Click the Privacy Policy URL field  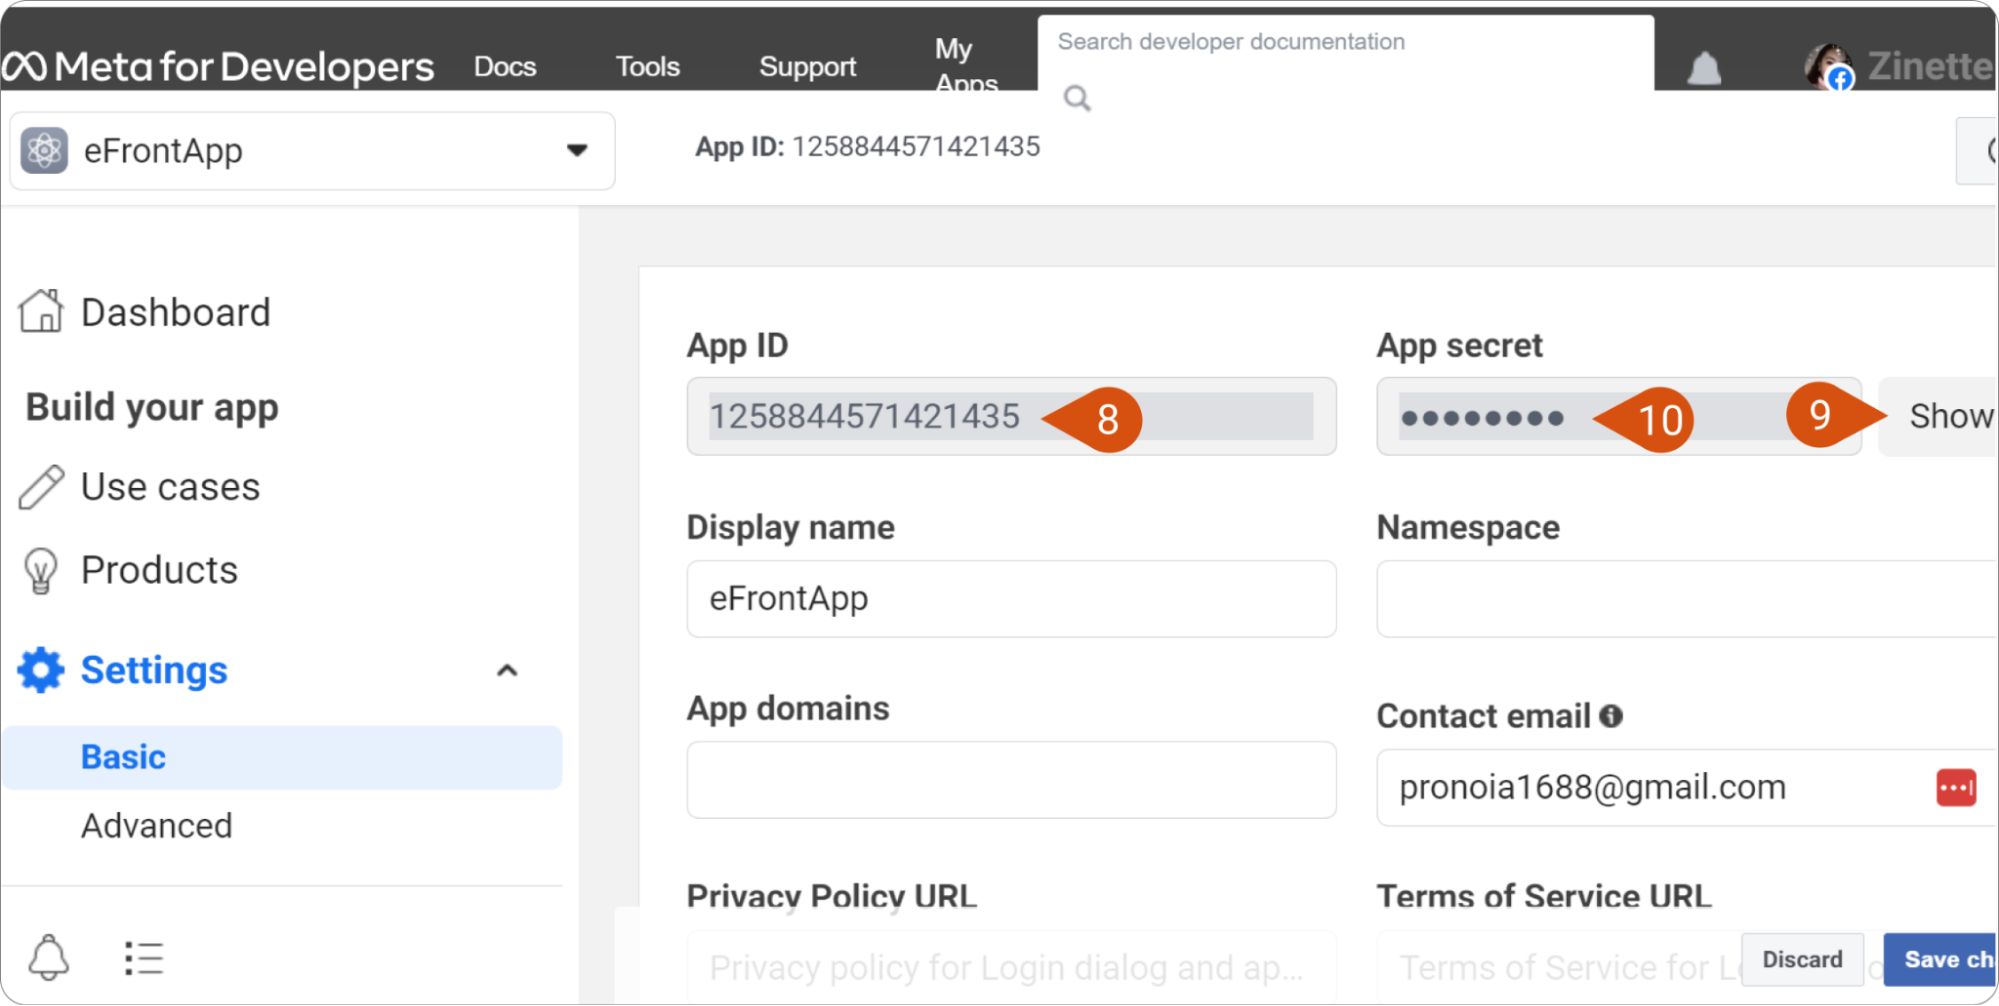[1011, 967]
